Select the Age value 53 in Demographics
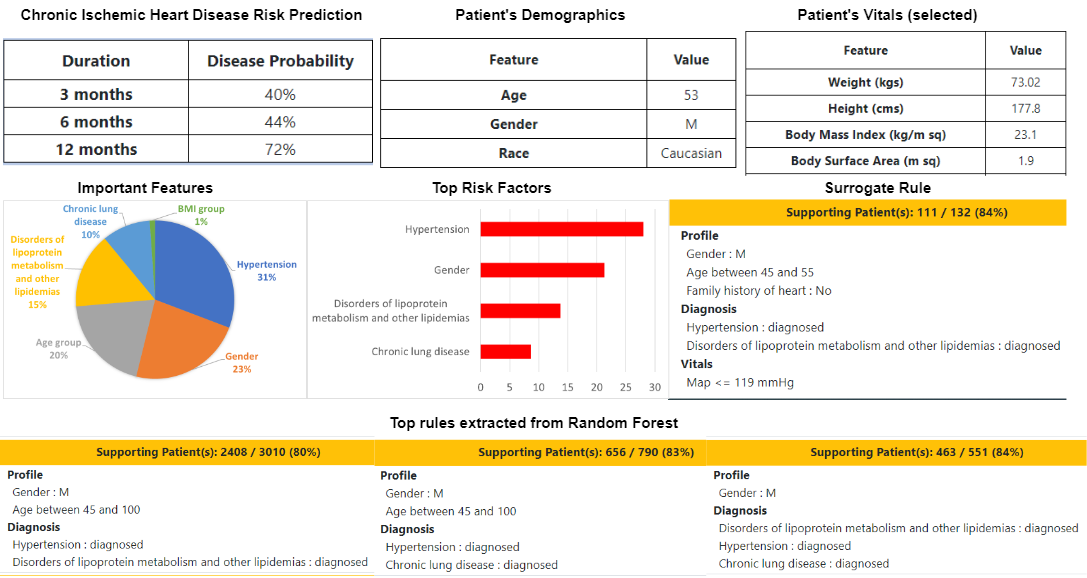Screen dimensions: 1087x578 pos(691,95)
